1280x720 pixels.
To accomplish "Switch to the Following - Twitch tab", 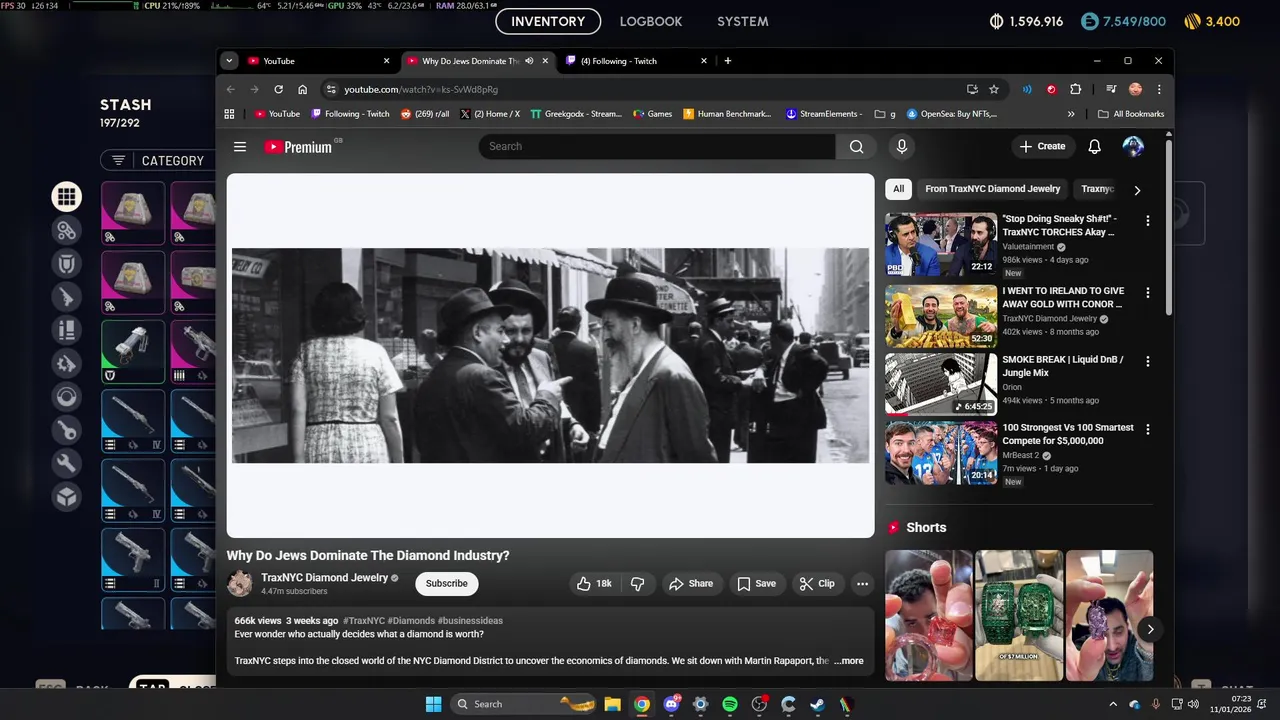I will pos(636,61).
